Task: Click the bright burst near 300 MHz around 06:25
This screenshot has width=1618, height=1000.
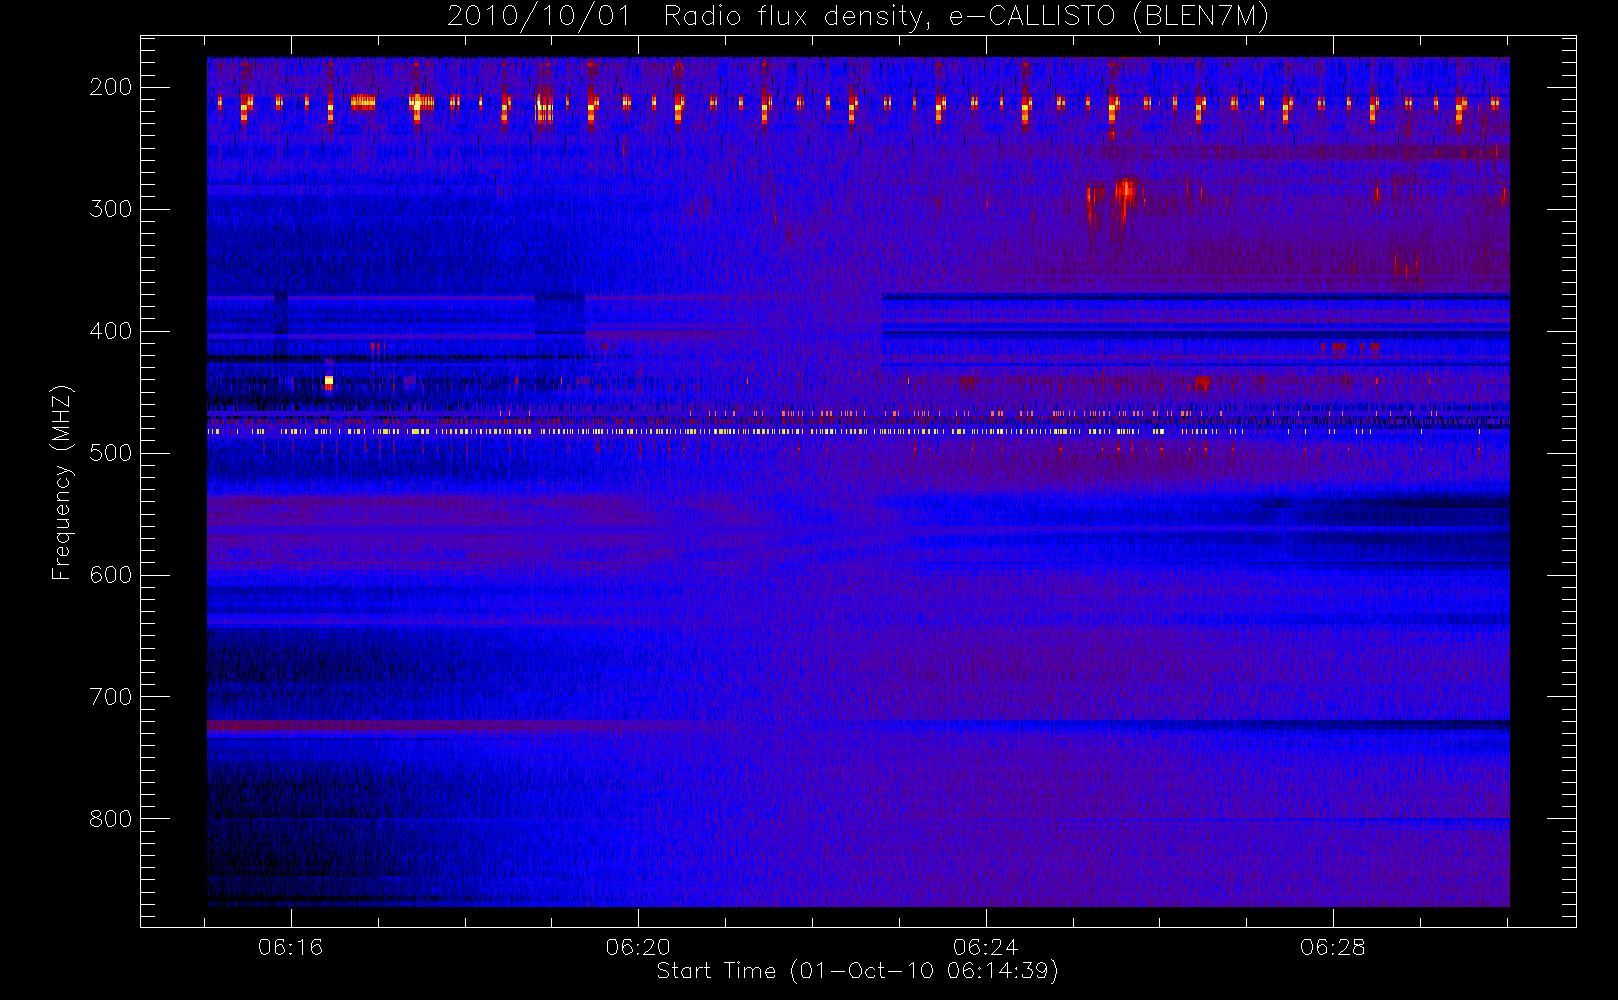Action: click(x=1126, y=192)
